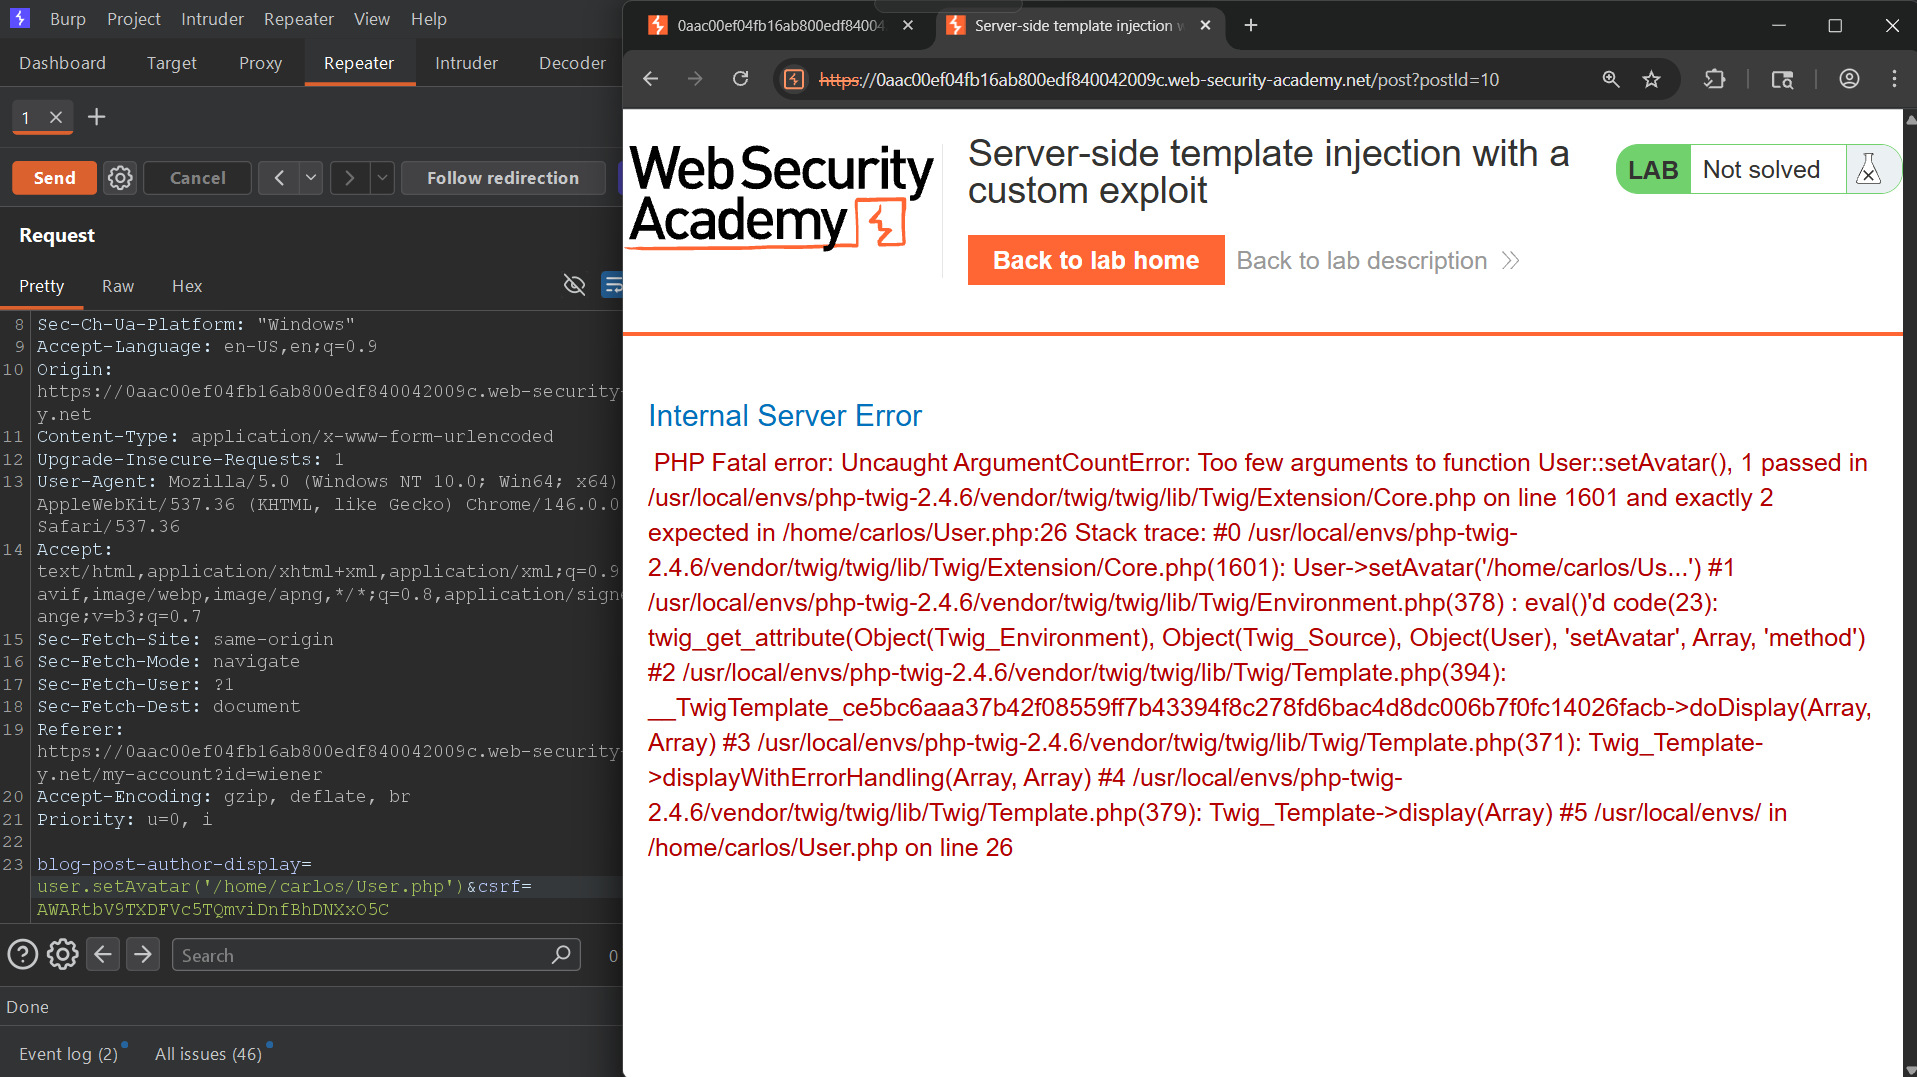
Task: Open the Repeater send settings gear
Action: pos(120,178)
